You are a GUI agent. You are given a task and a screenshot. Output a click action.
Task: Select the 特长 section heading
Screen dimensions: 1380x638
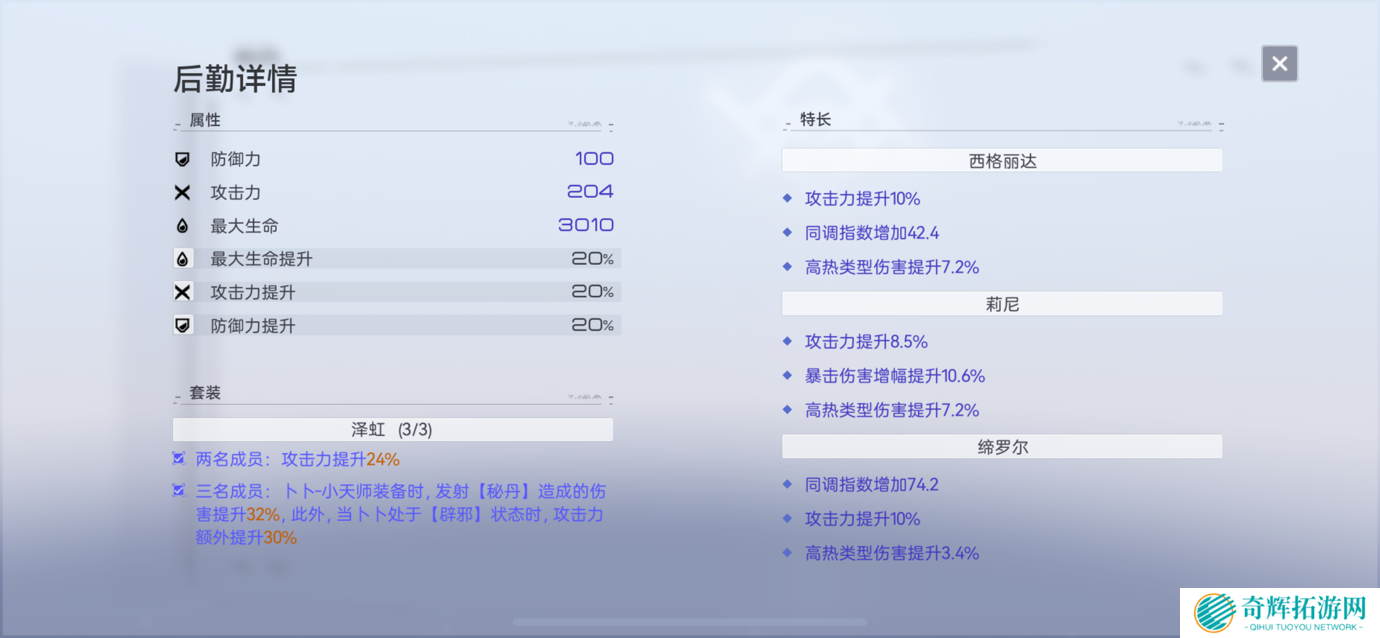[815, 120]
